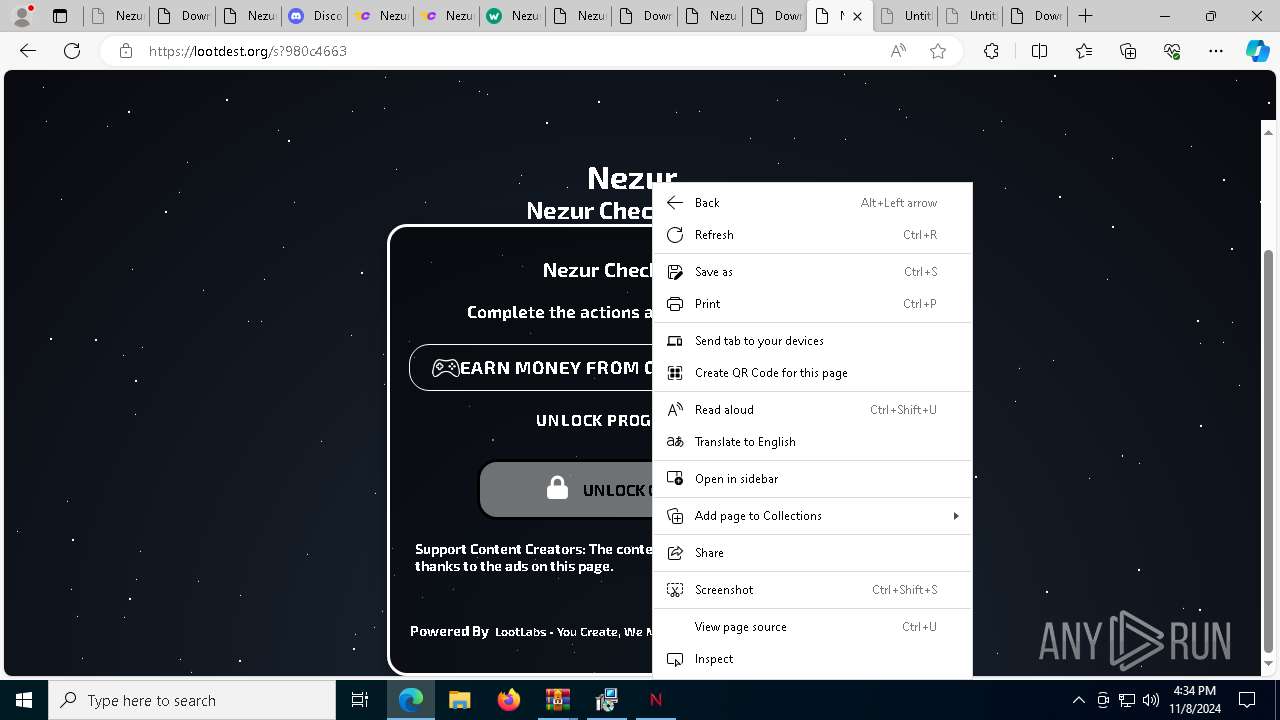Choose Save as from context menu
Screen dimensions: 1280x720
tap(812, 272)
